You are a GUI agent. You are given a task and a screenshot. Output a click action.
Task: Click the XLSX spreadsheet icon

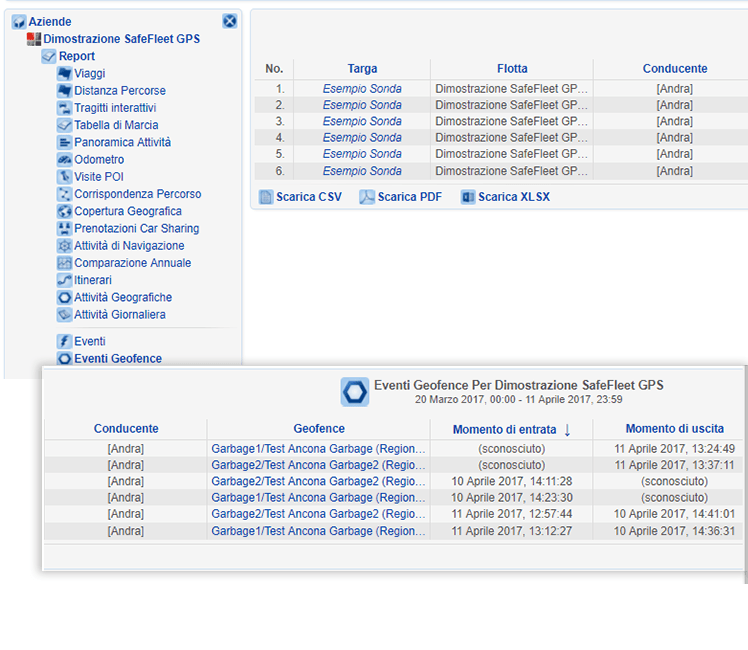pyautogui.click(x=468, y=197)
